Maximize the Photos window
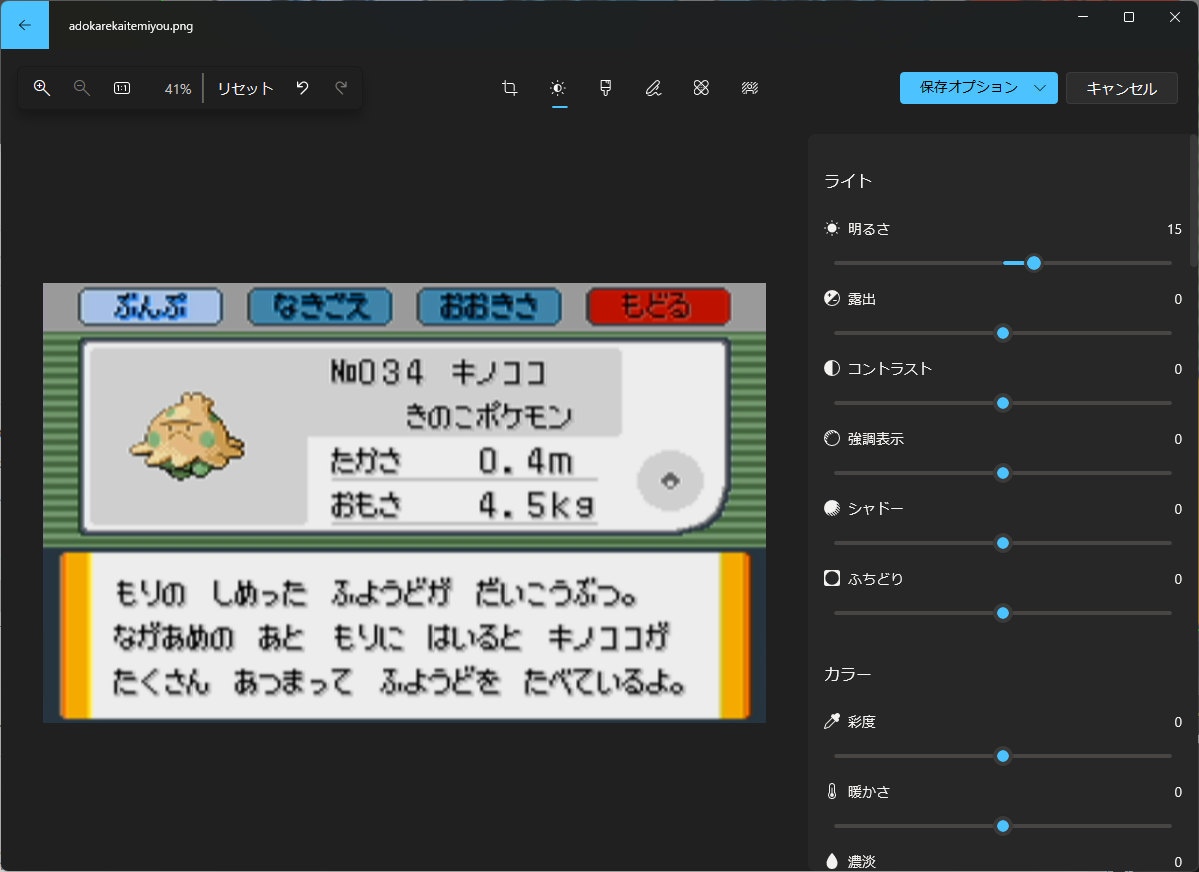 point(1129,17)
